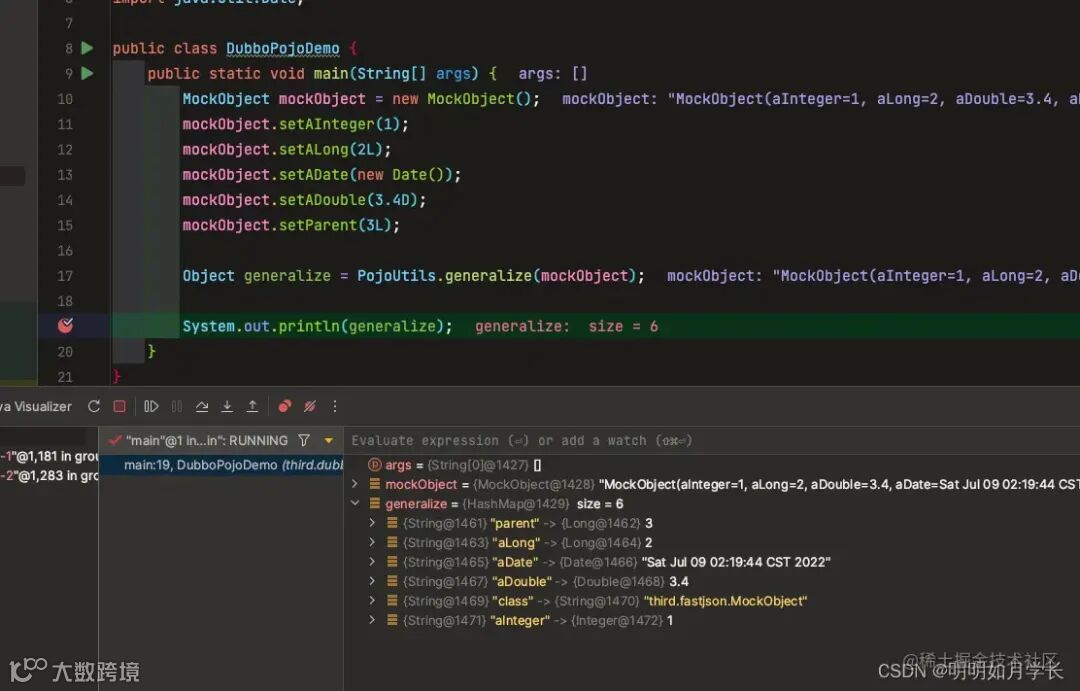1080x691 pixels.
Task: Place caret on mockObject.setALong(2L) line
Action: coord(287,149)
